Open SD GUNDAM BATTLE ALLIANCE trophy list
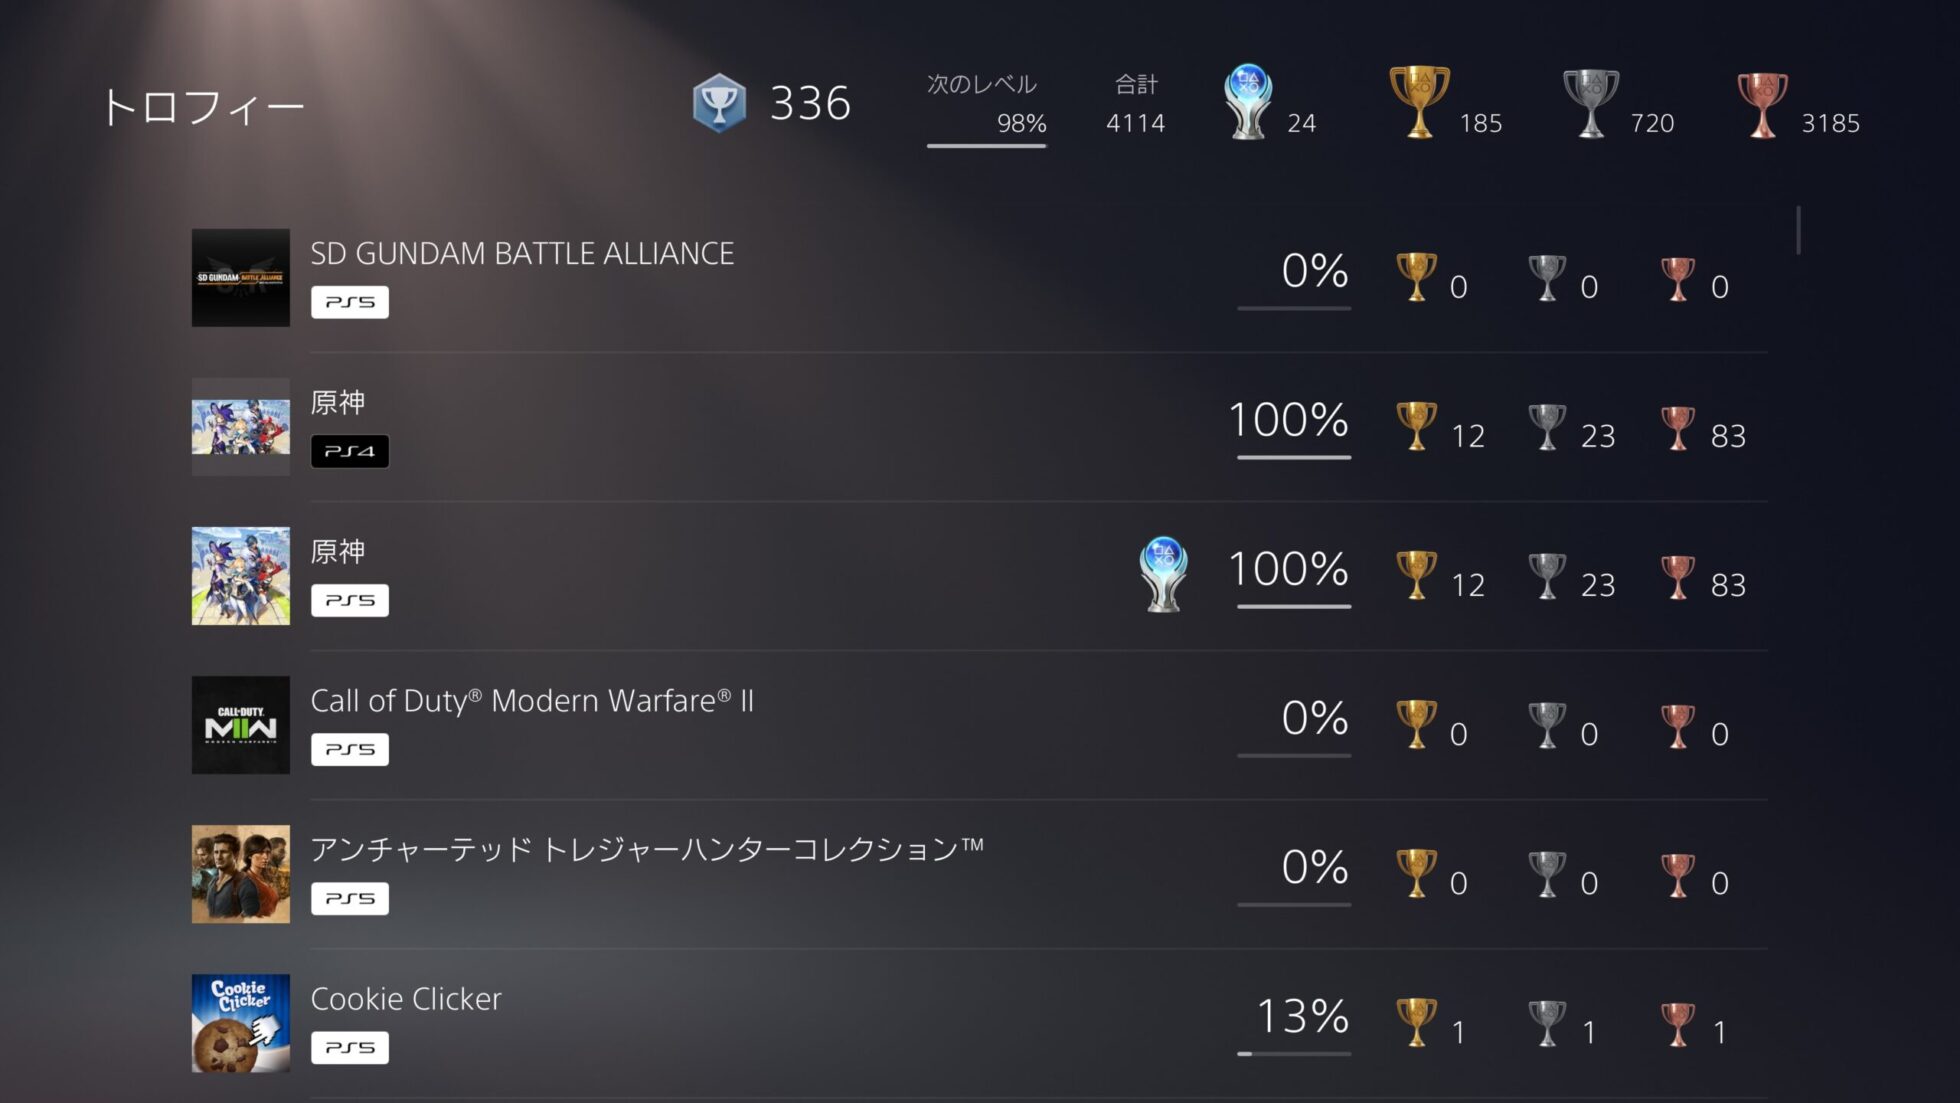The image size is (1960, 1103). click(x=522, y=254)
